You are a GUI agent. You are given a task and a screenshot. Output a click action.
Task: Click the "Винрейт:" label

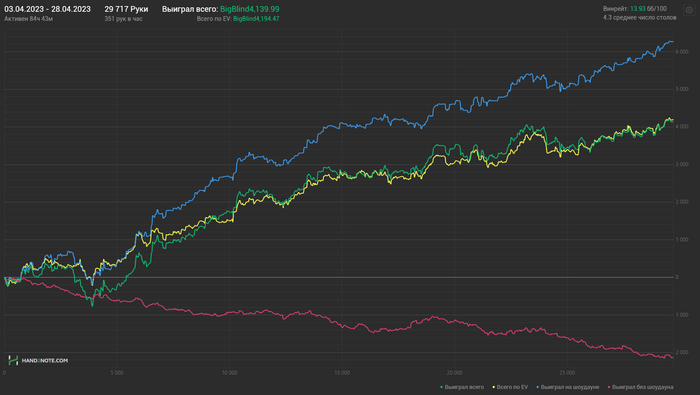pos(616,8)
